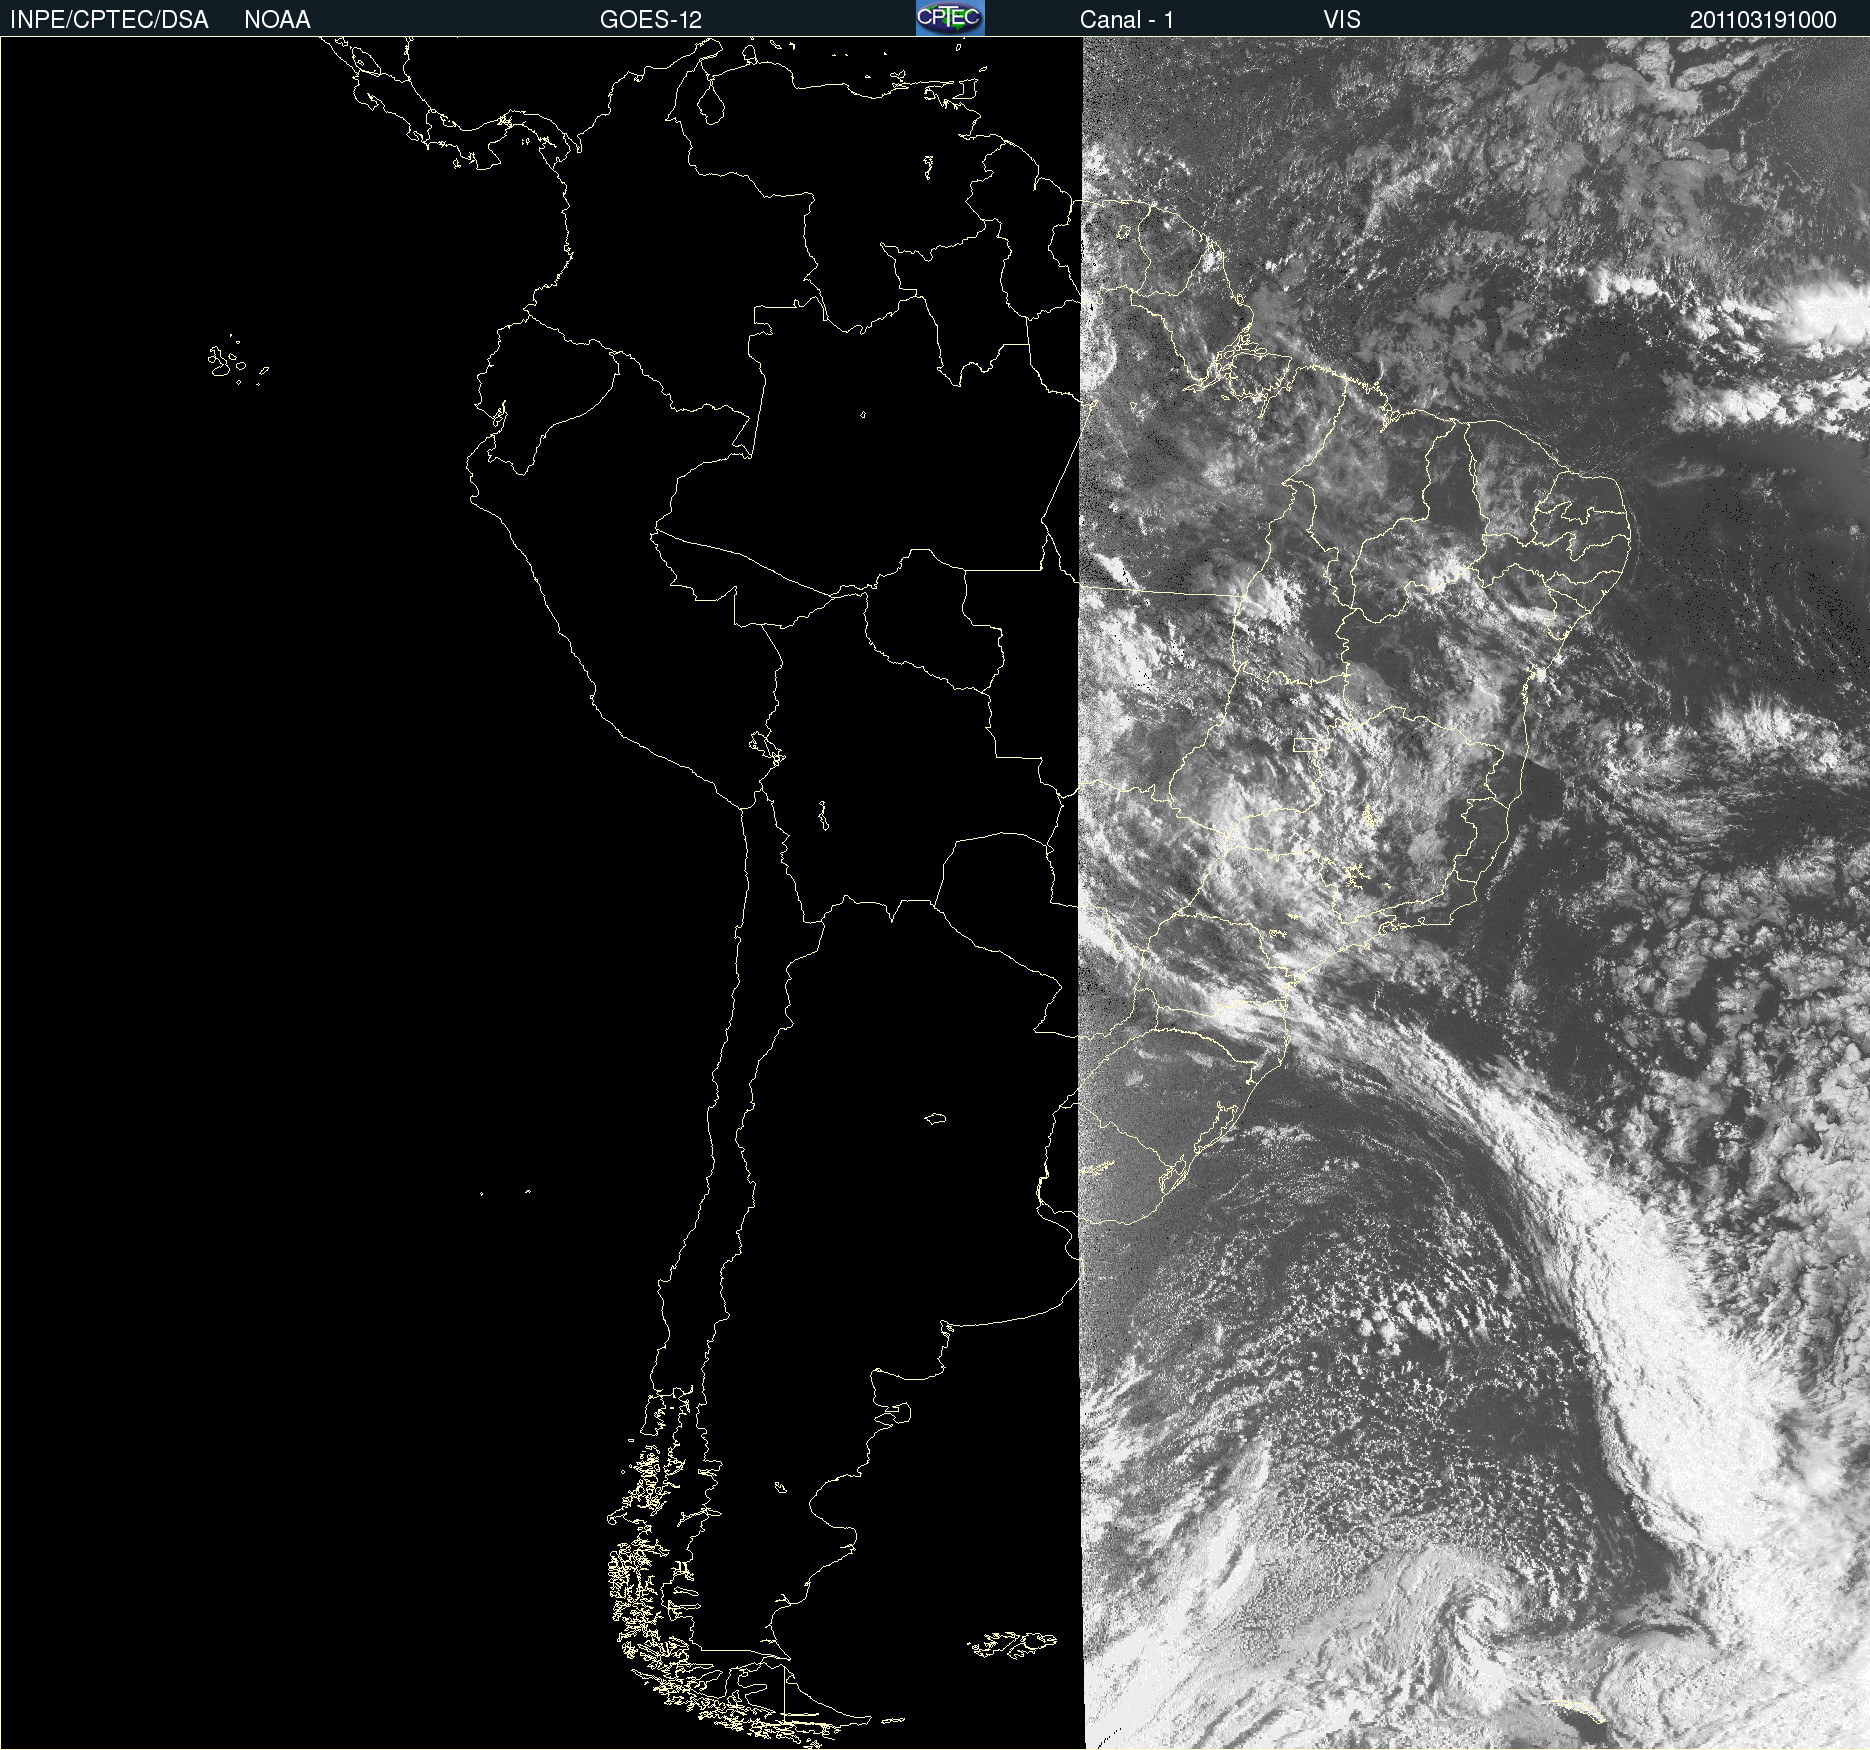Viewport: 1870px width, 1750px height.
Task: Click the NOAA text in header
Action: pos(277,20)
